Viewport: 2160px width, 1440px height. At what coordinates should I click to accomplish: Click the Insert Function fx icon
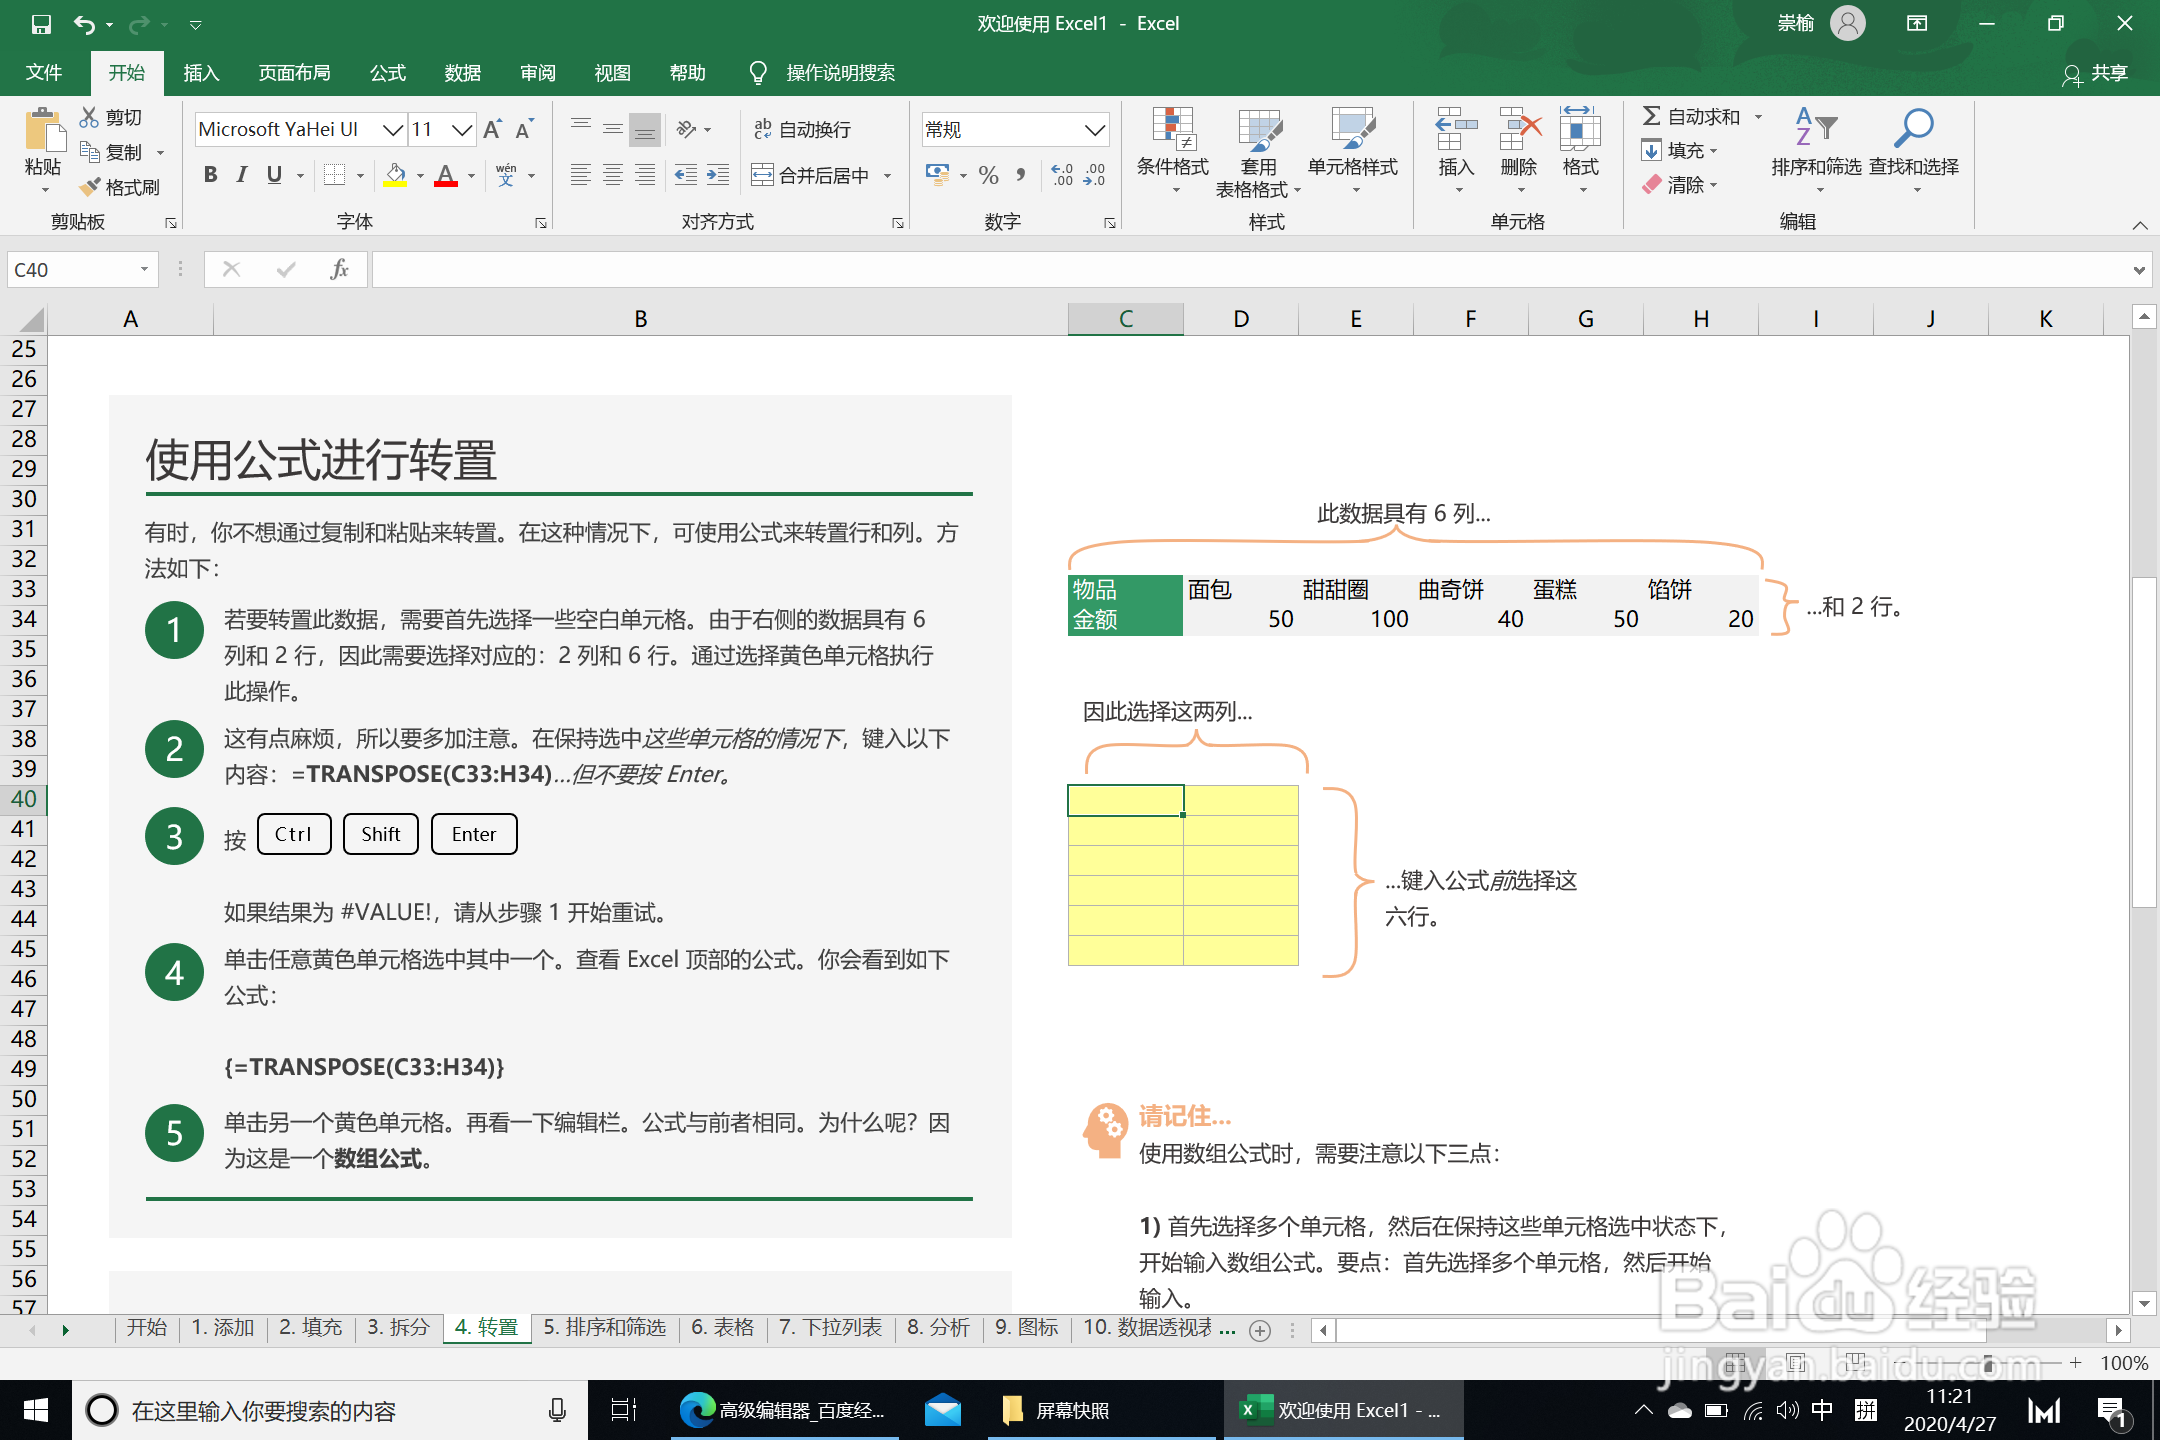(x=339, y=269)
